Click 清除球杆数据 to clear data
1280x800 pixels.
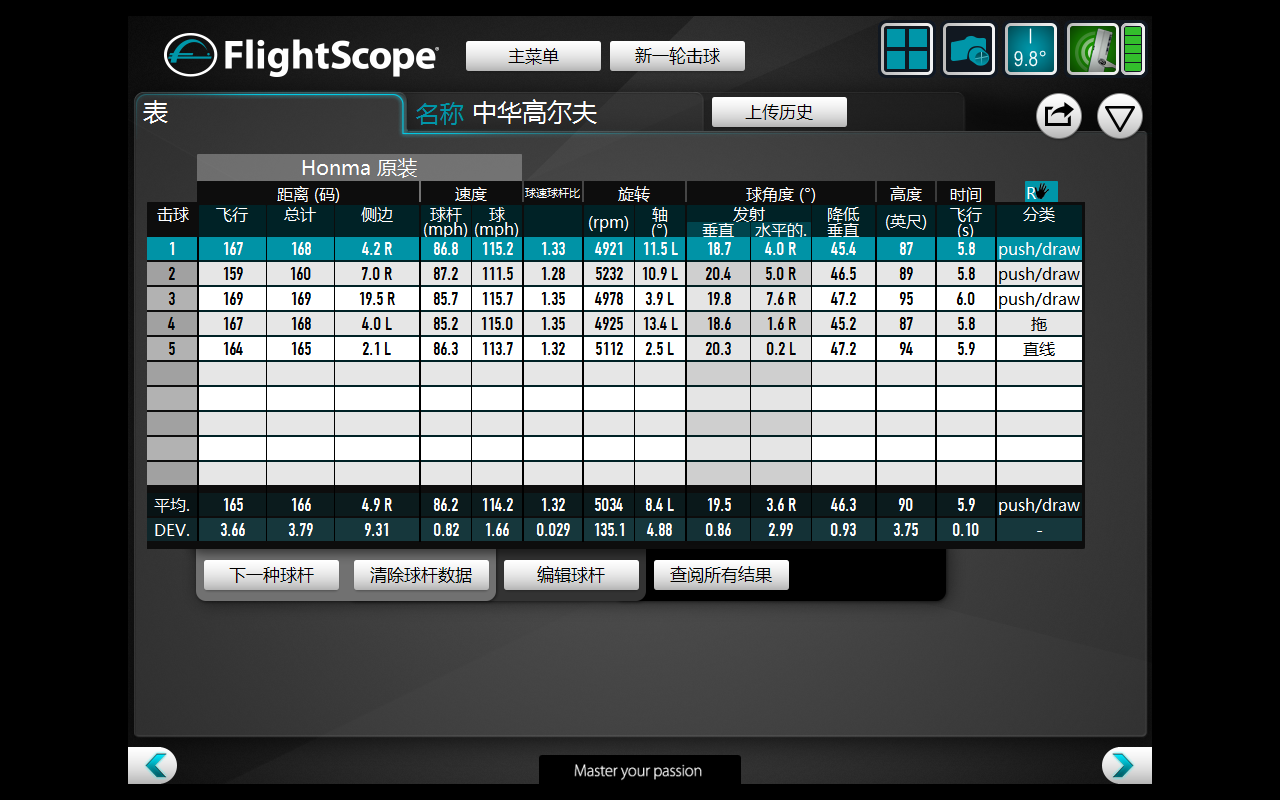pos(421,575)
